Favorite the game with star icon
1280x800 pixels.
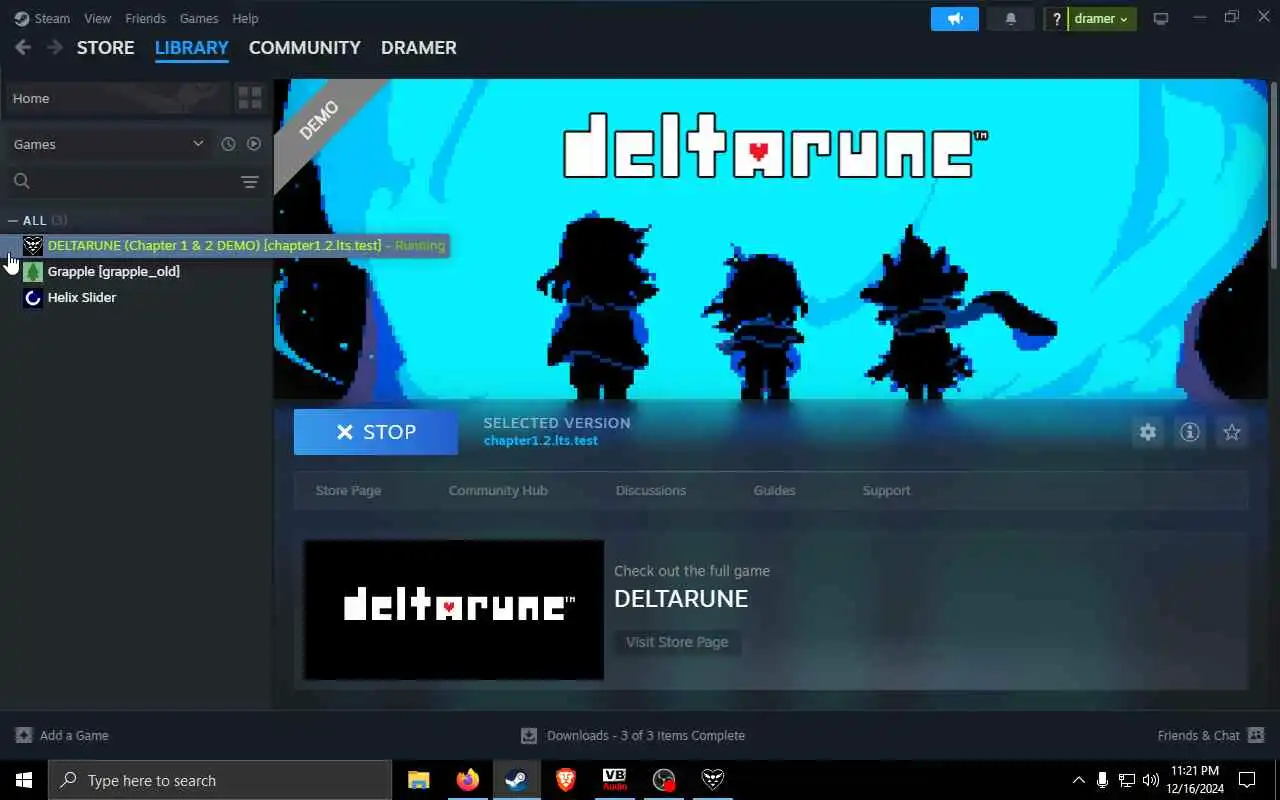[x=1232, y=432]
